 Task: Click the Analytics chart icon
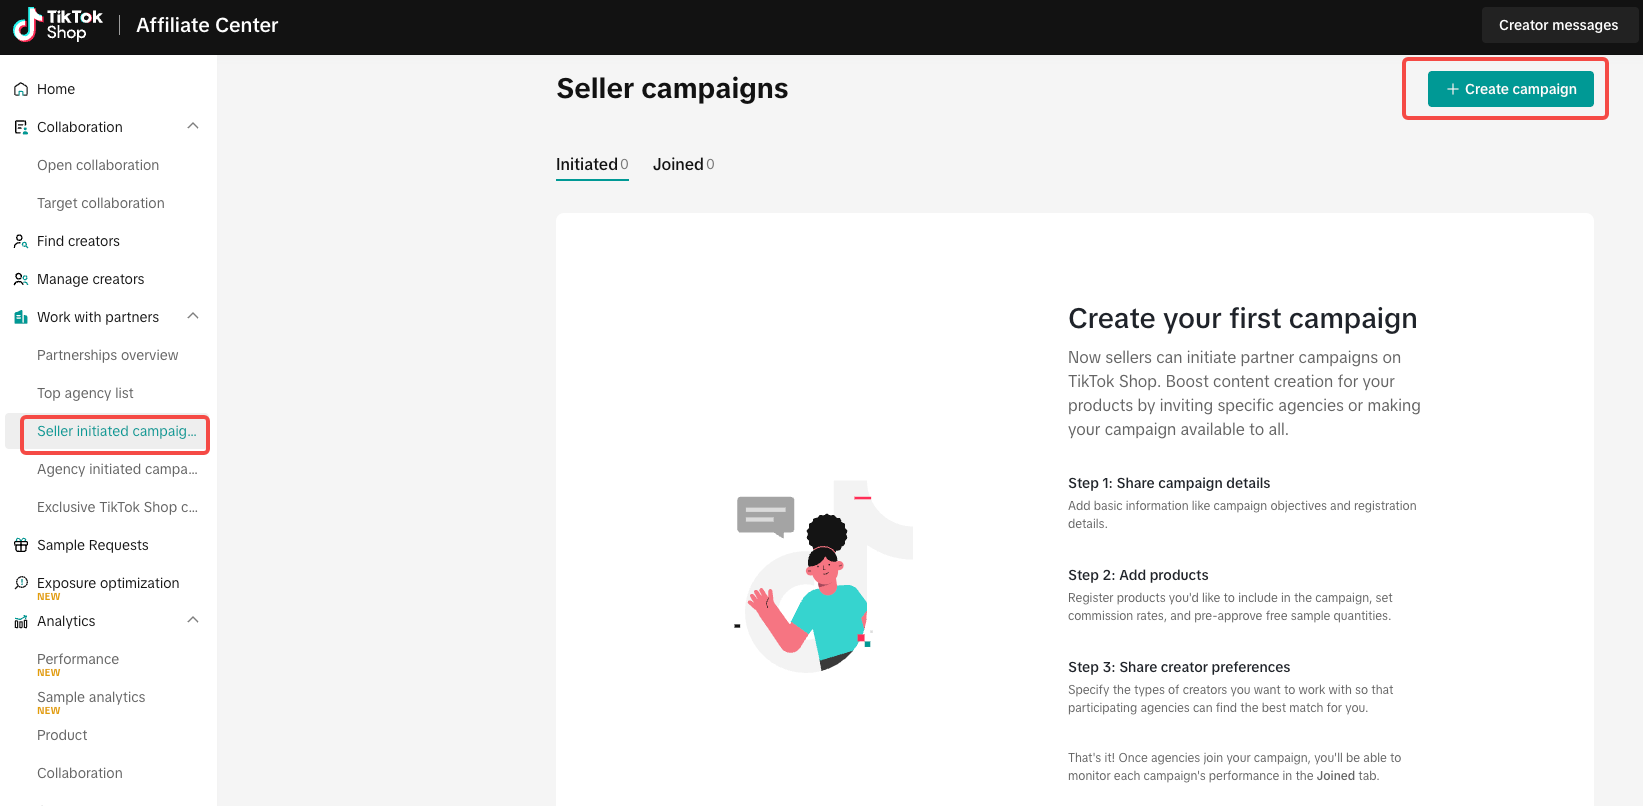21,621
